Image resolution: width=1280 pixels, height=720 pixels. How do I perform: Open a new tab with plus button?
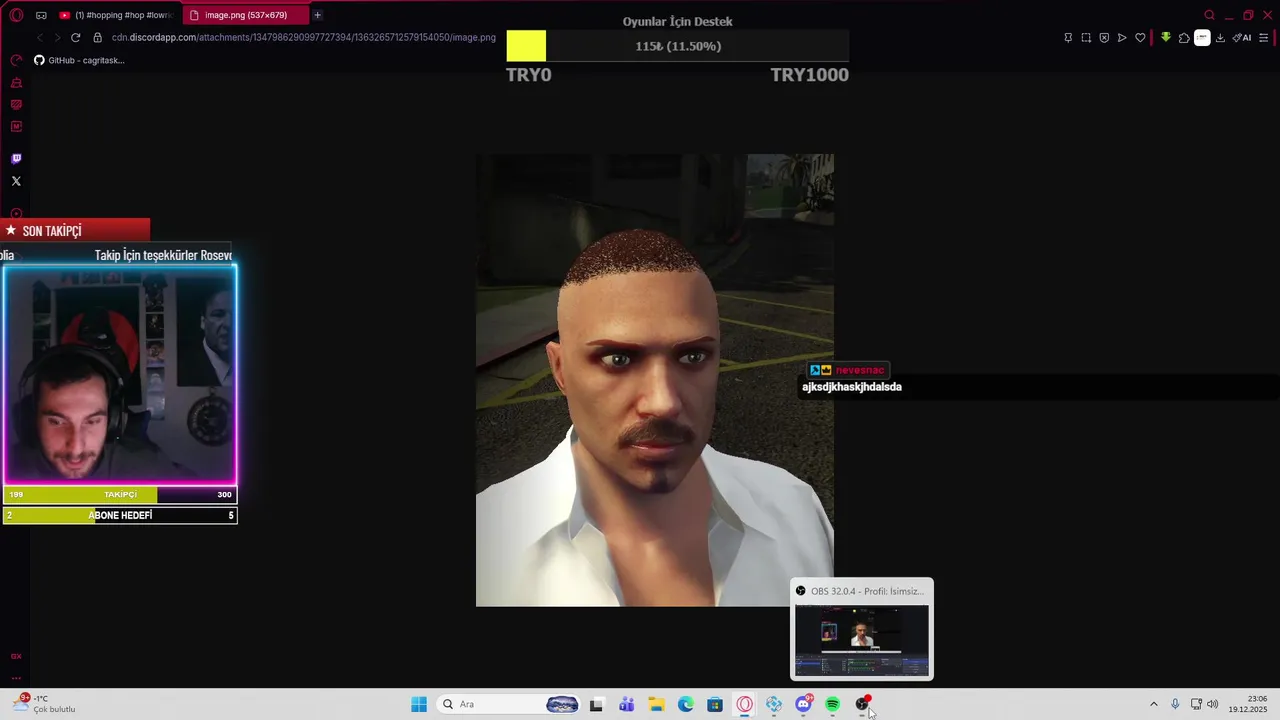coord(318,15)
